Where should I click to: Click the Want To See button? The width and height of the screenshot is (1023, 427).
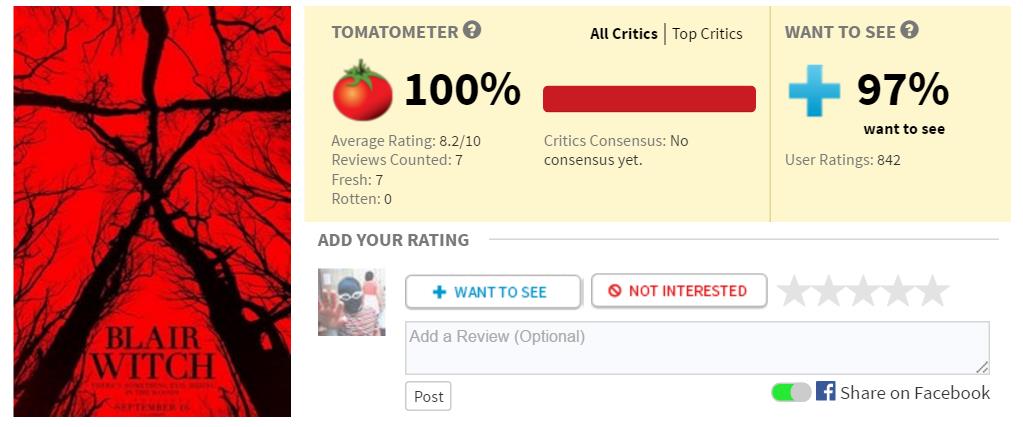tap(493, 291)
